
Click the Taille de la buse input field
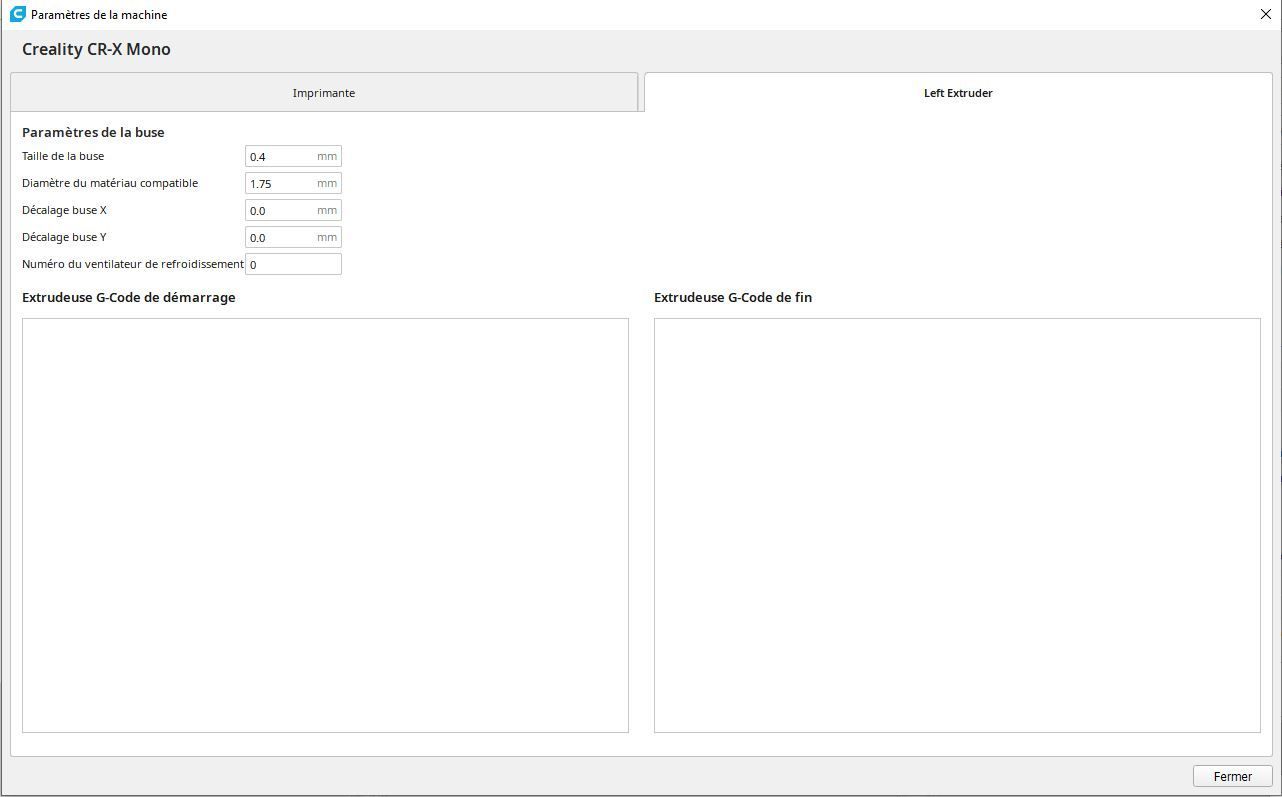point(293,156)
